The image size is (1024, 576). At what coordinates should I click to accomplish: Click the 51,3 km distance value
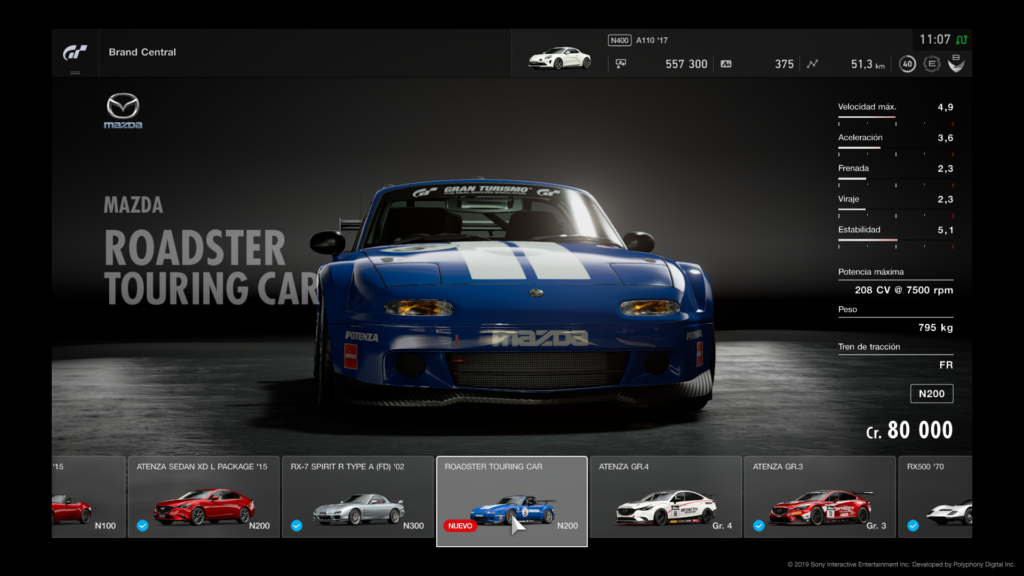pyautogui.click(x=868, y=64)
